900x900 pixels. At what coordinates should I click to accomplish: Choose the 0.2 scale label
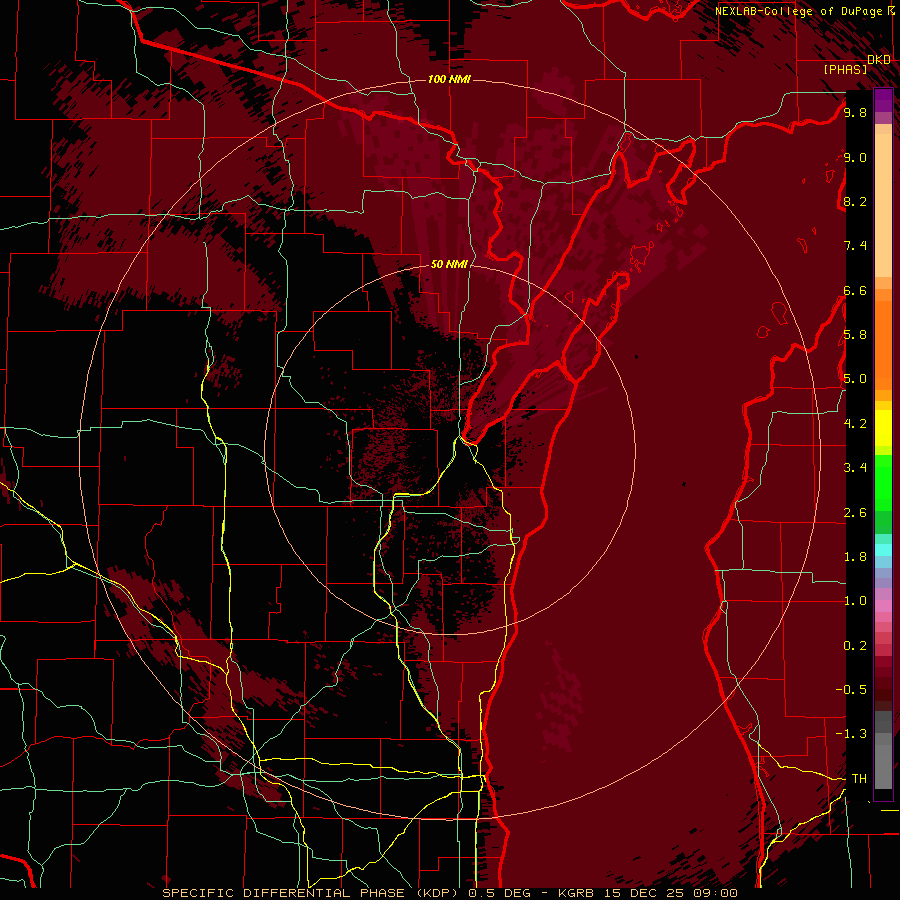pyautogui.click(x=855, y=646)
